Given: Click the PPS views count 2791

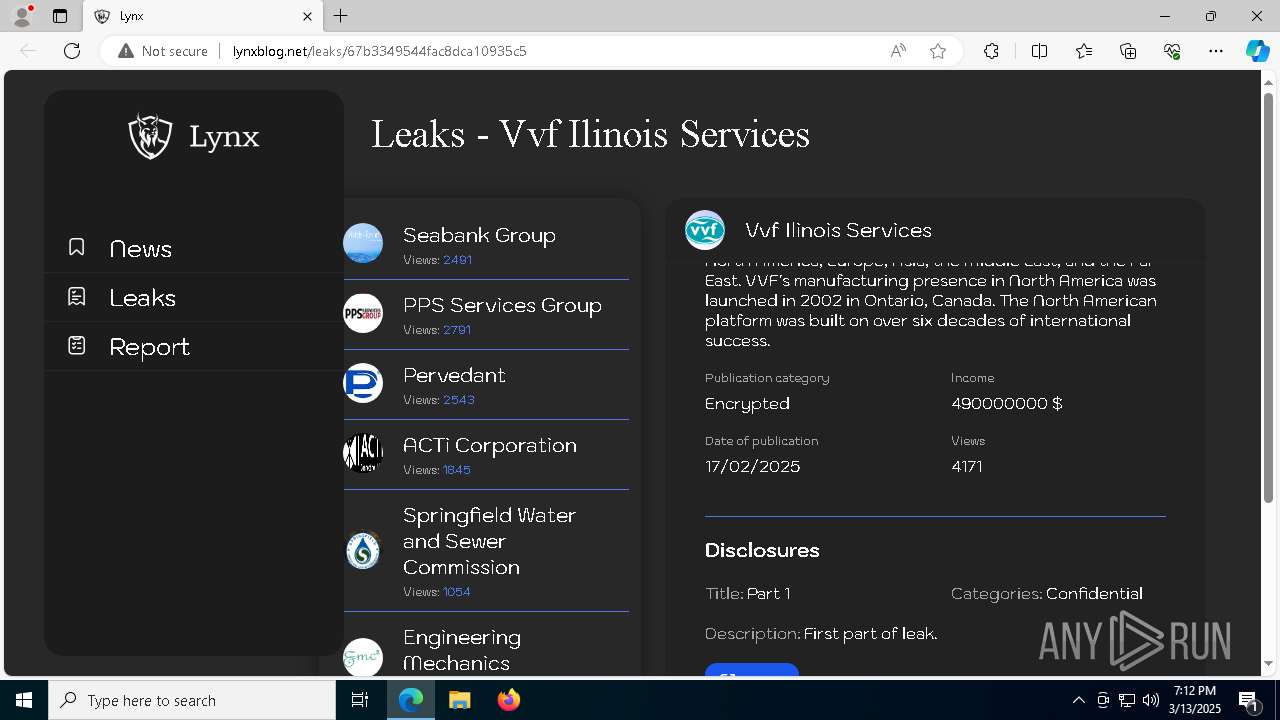Looking at the screenshot, I should (x=457, y=330).
